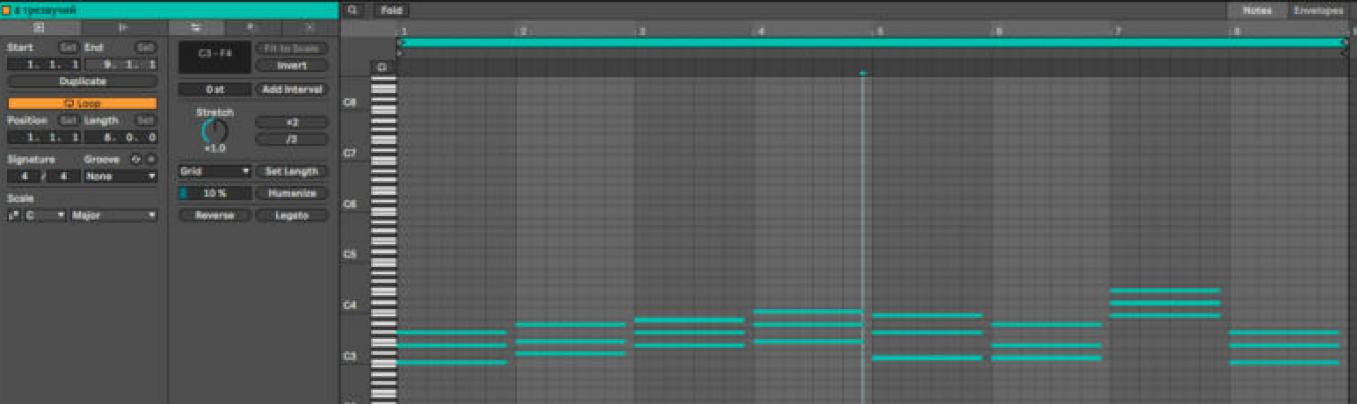1357x404 pixels.
Task: Click the playhead insert marker triangle
Action: point(862,73)
